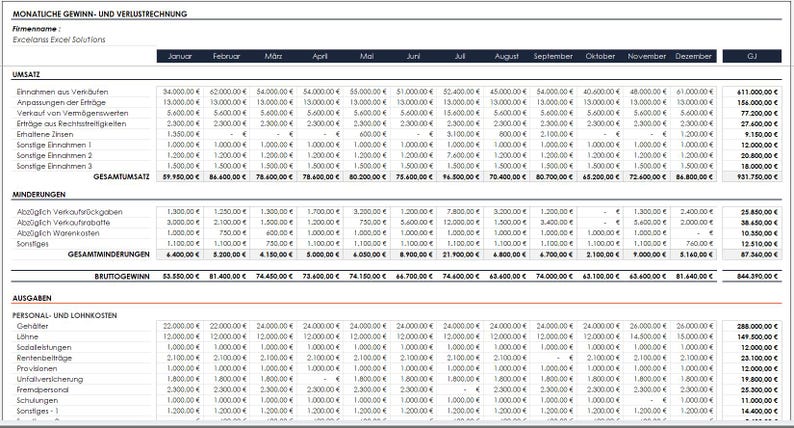This screenshot has height=428, width=794.
Task: Click GJ total 611.000,00 € for Verkäufe
Action: 752,92
